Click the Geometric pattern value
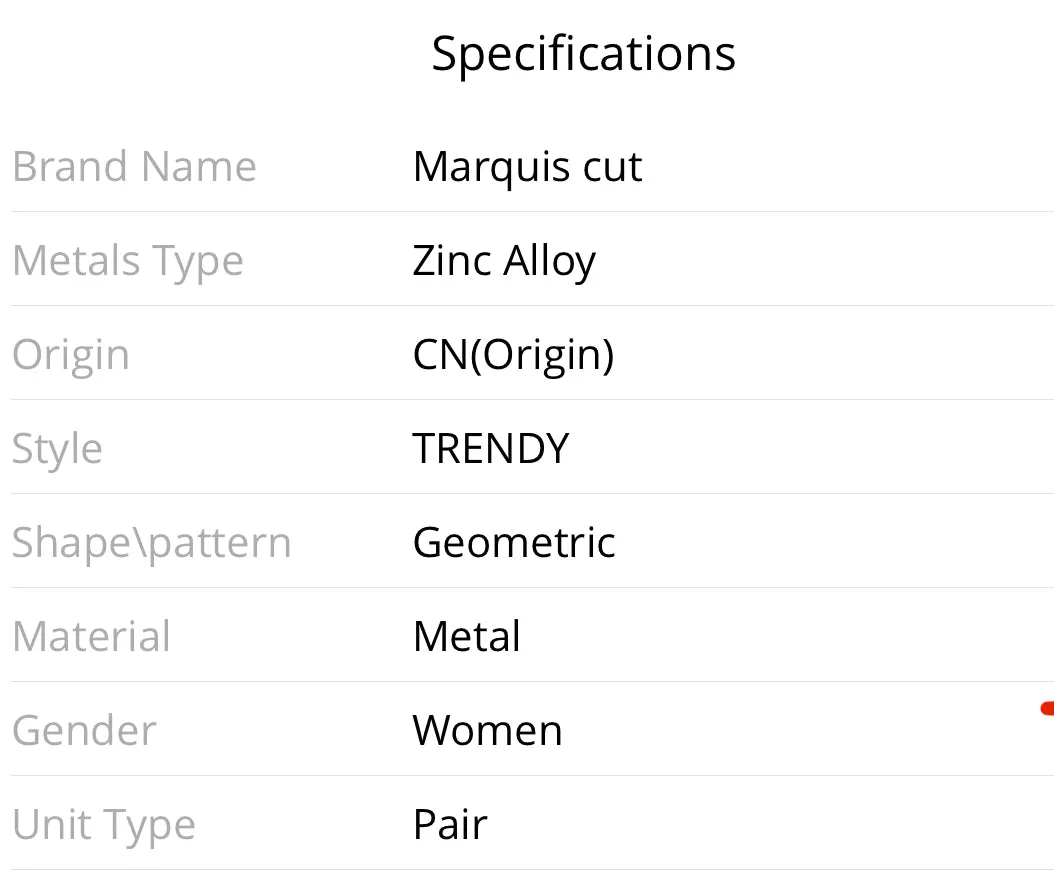 click(x=514, y=543)
